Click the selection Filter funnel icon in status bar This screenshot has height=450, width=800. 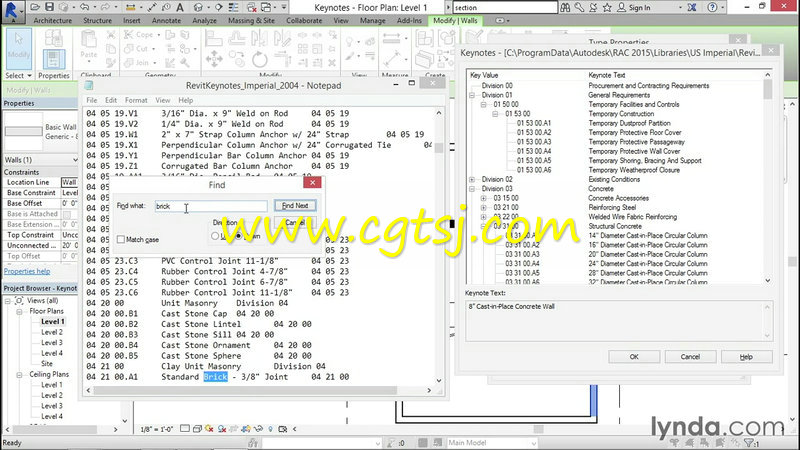(748, 443)
